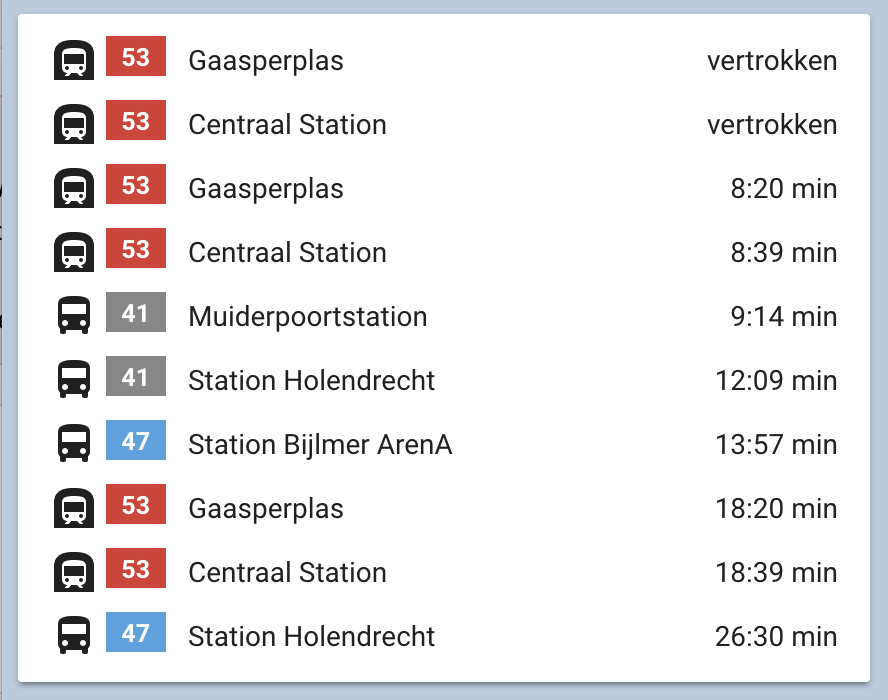Click the metro icon for departed Gaasperplas train
Screen dimensions: 888x700
pos(73,60)
